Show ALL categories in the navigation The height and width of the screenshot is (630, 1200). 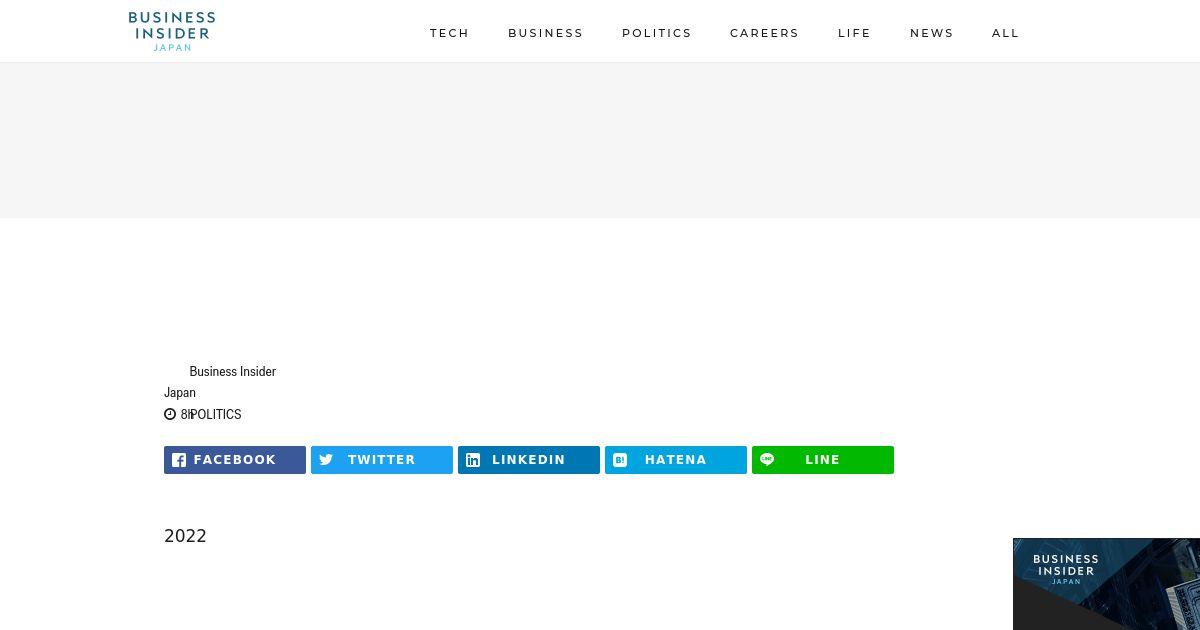pos(1005,33)
